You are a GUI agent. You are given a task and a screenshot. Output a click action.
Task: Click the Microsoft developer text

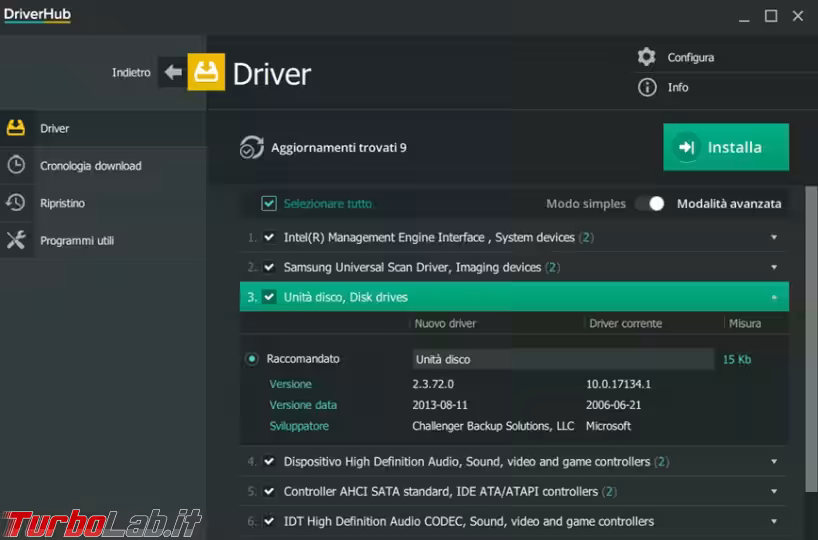coord(608,426)
